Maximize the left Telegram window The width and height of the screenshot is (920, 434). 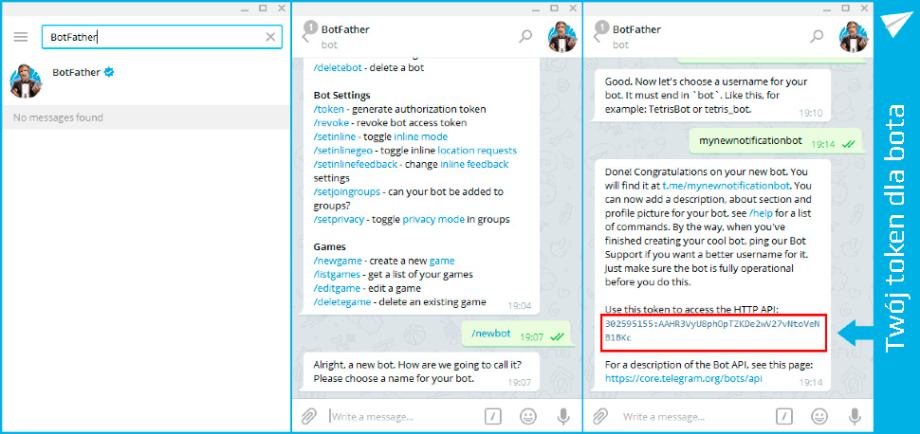(x=263, y=8)
